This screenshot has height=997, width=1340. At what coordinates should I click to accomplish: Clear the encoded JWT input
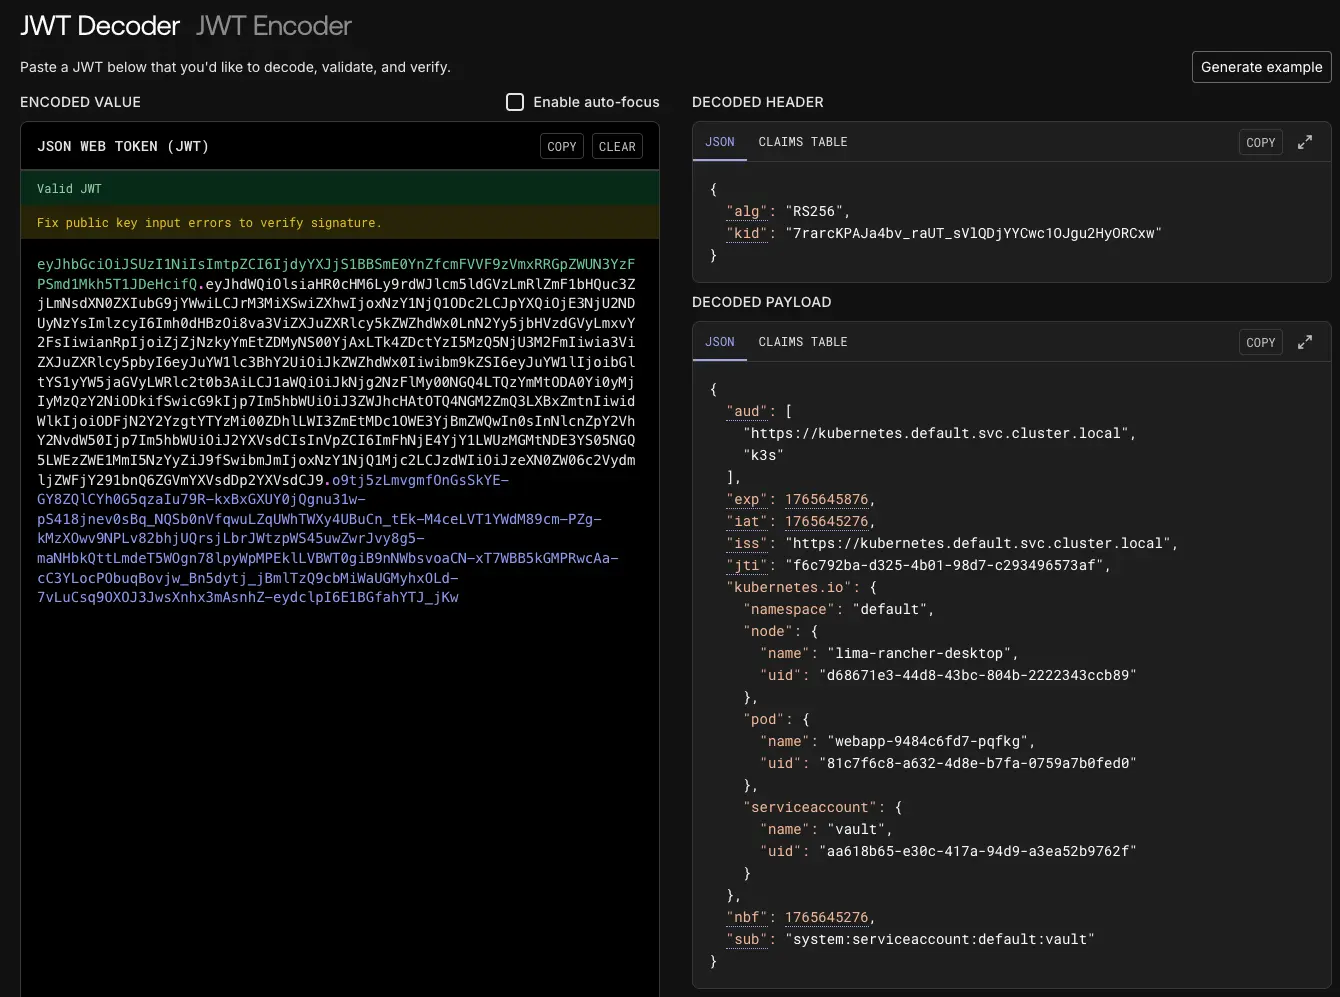tap(617, 146)
